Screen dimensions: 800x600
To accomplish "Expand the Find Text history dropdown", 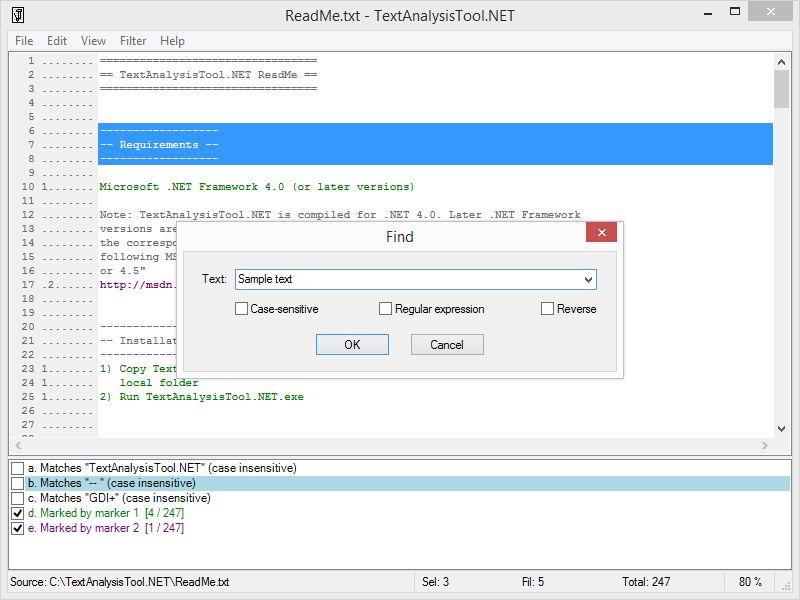I will (x=588, y=280).
